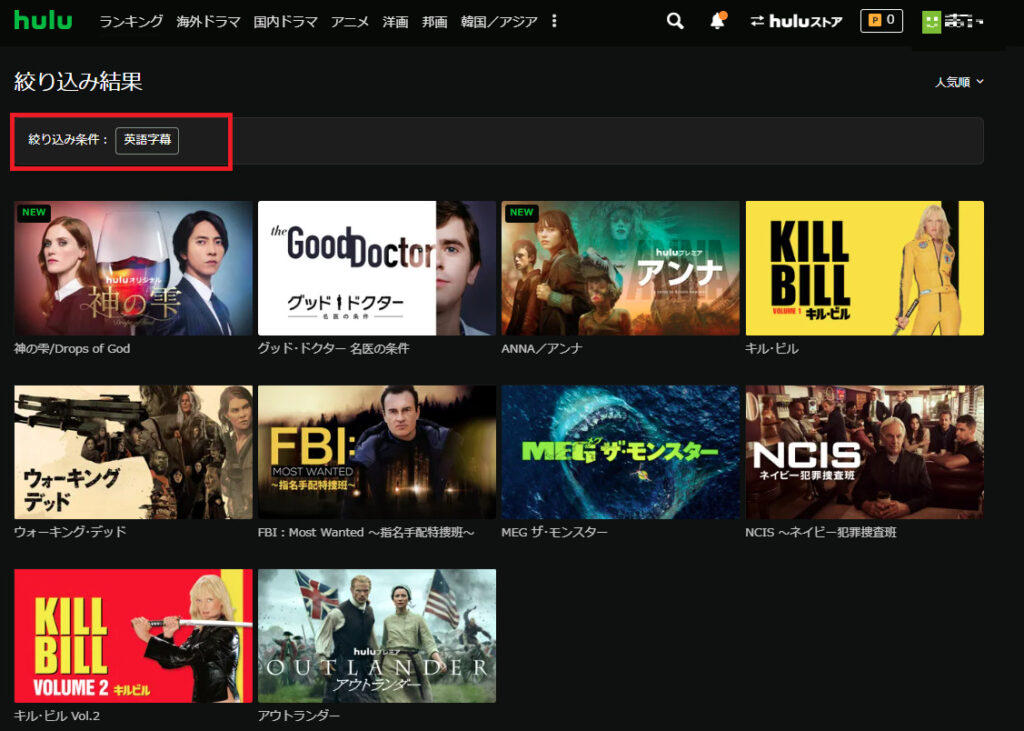Screen dimensions: 1024x731
Task: Click the title text アウトランダー
Action: [x=298, y=716]
